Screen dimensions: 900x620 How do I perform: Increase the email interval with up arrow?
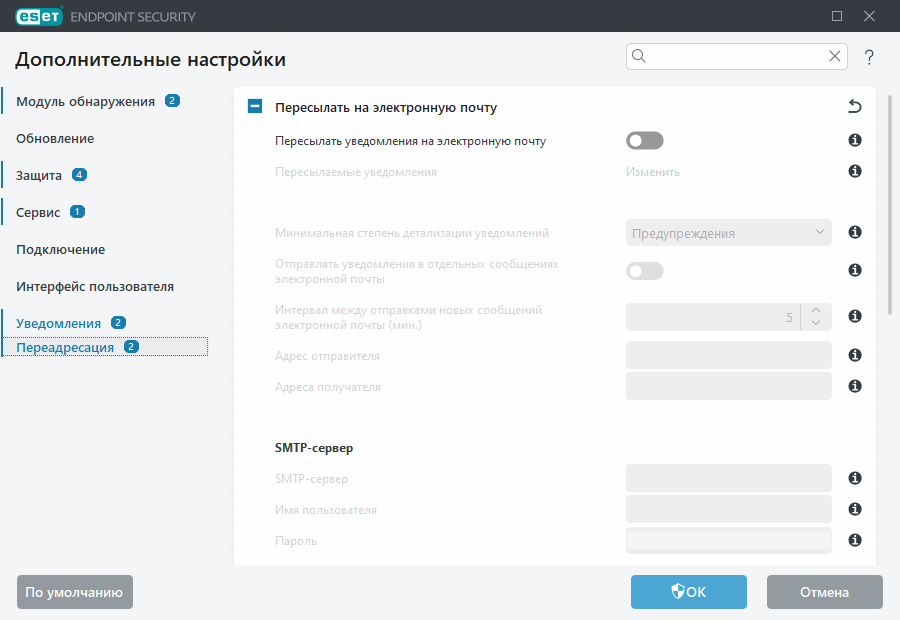coord(816,310)
